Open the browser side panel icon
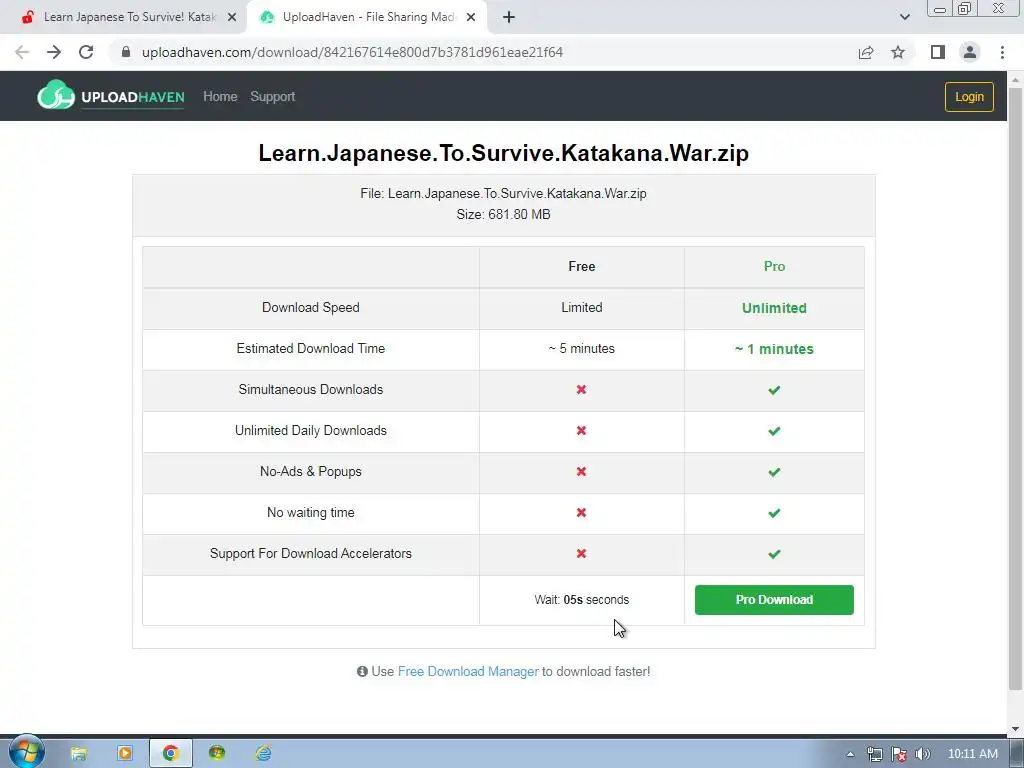The width and height of the screenshot is (1024, 768). pos(938,52)
